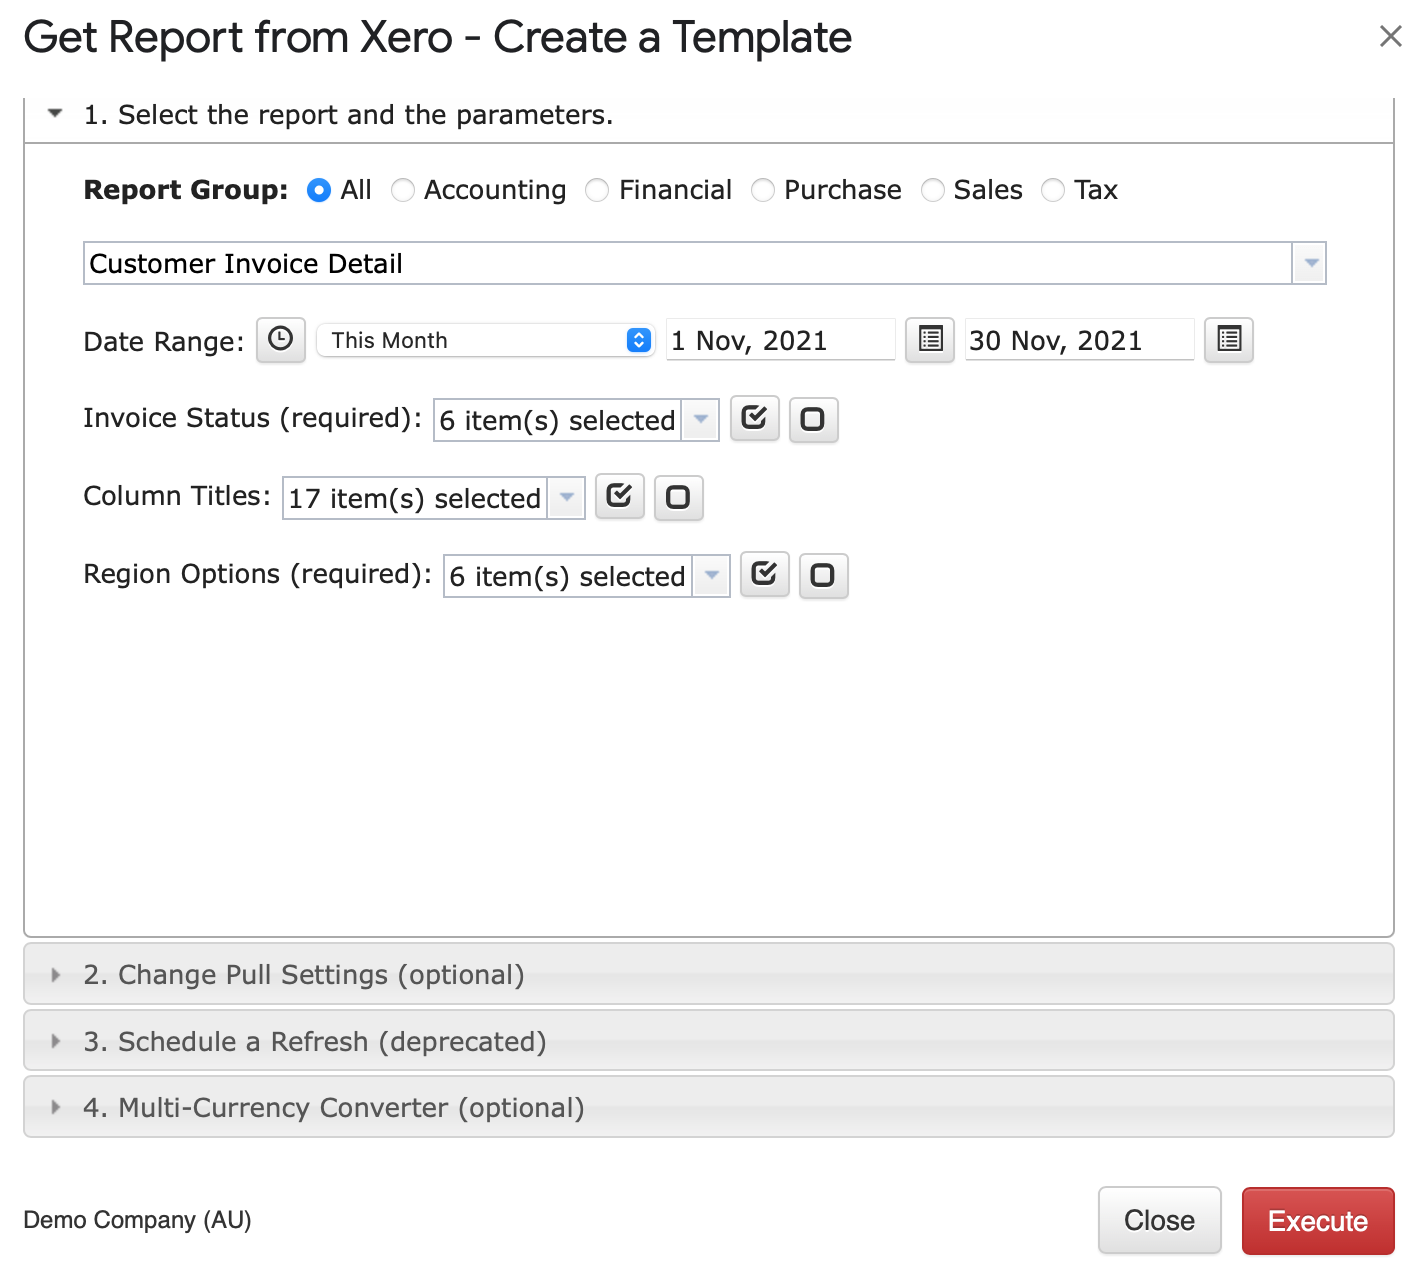The width and height of the screenshot is (1404, 1264).
Task: Deselect all Column Titles icon
Action: [x=678, y=497]
